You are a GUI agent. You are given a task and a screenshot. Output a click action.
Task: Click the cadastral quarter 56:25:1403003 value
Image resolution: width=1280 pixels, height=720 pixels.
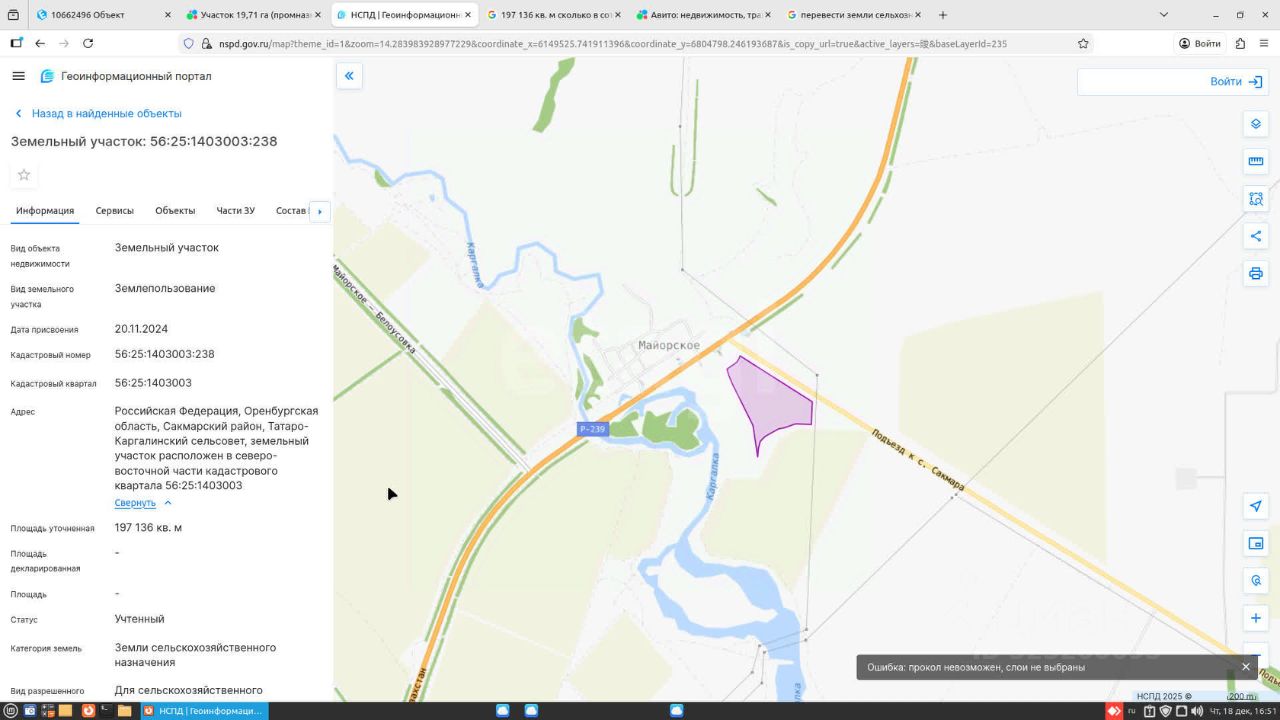click(153, 383)
